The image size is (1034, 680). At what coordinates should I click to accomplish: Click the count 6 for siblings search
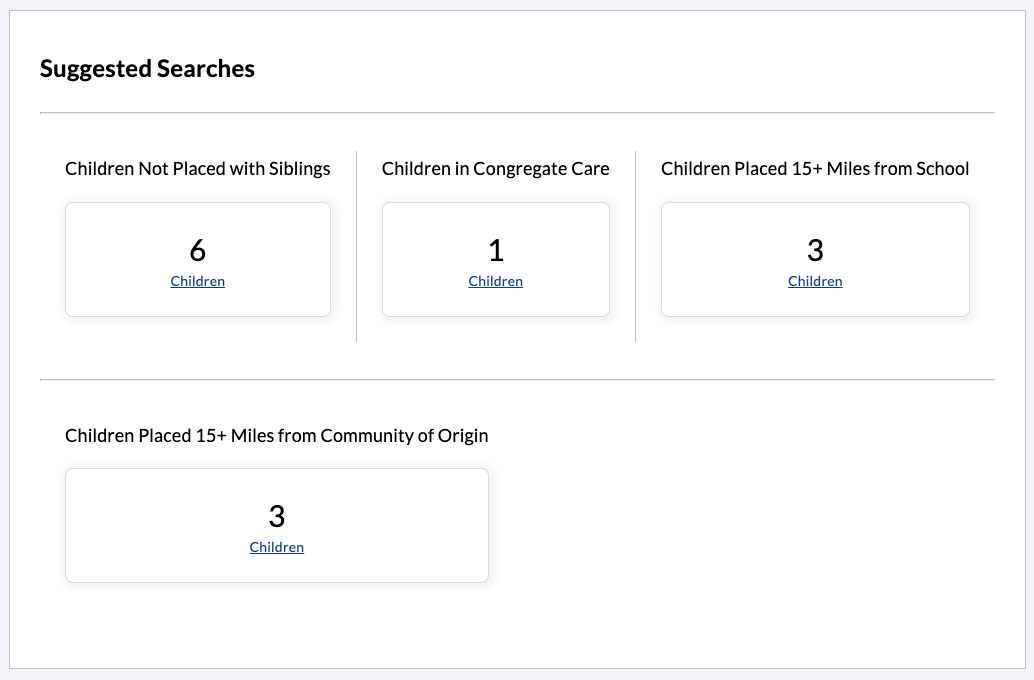tap(198, 250)
